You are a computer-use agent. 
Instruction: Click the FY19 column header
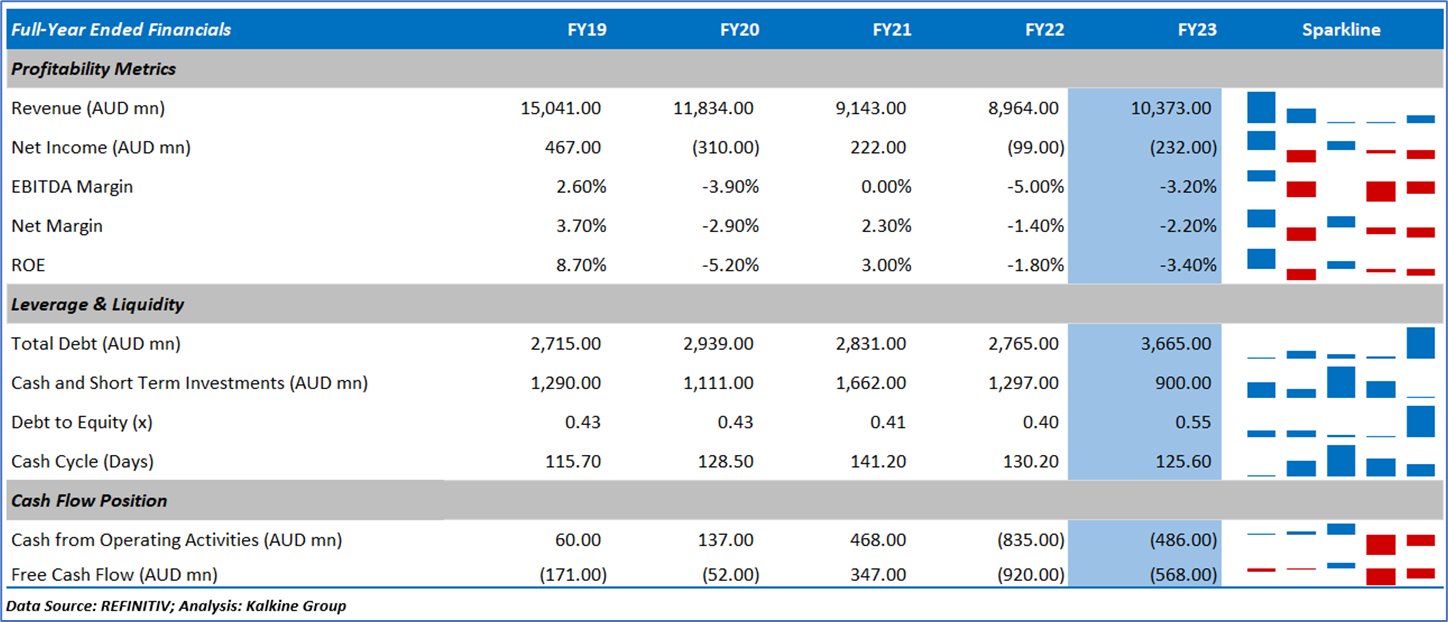click(586, 30)
